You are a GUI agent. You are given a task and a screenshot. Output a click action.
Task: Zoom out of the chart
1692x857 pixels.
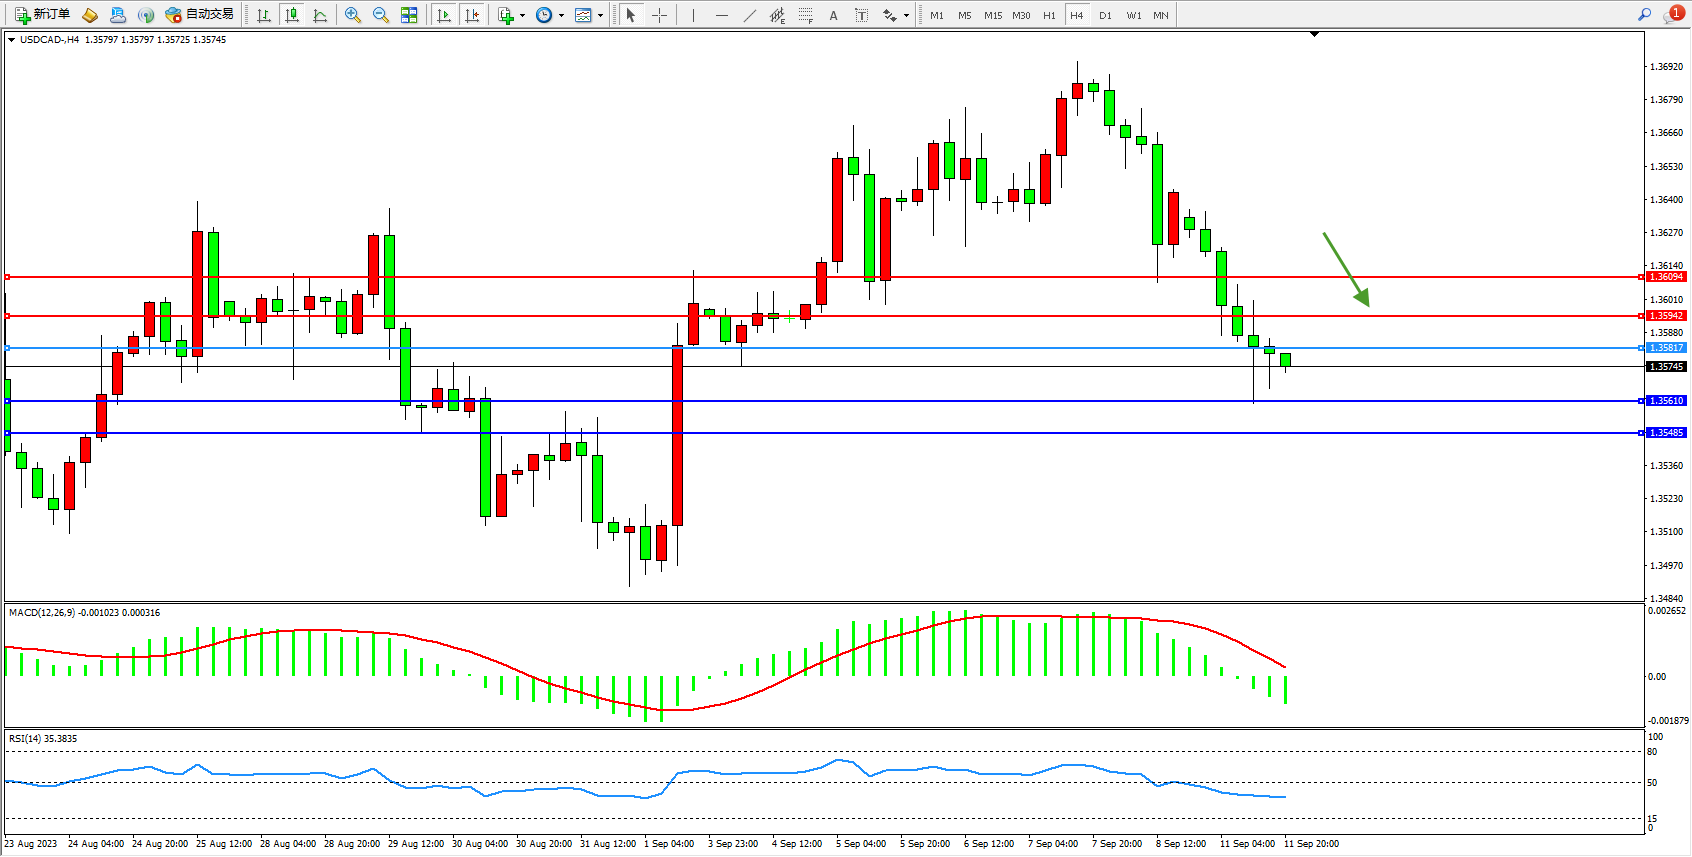[381, 15]
